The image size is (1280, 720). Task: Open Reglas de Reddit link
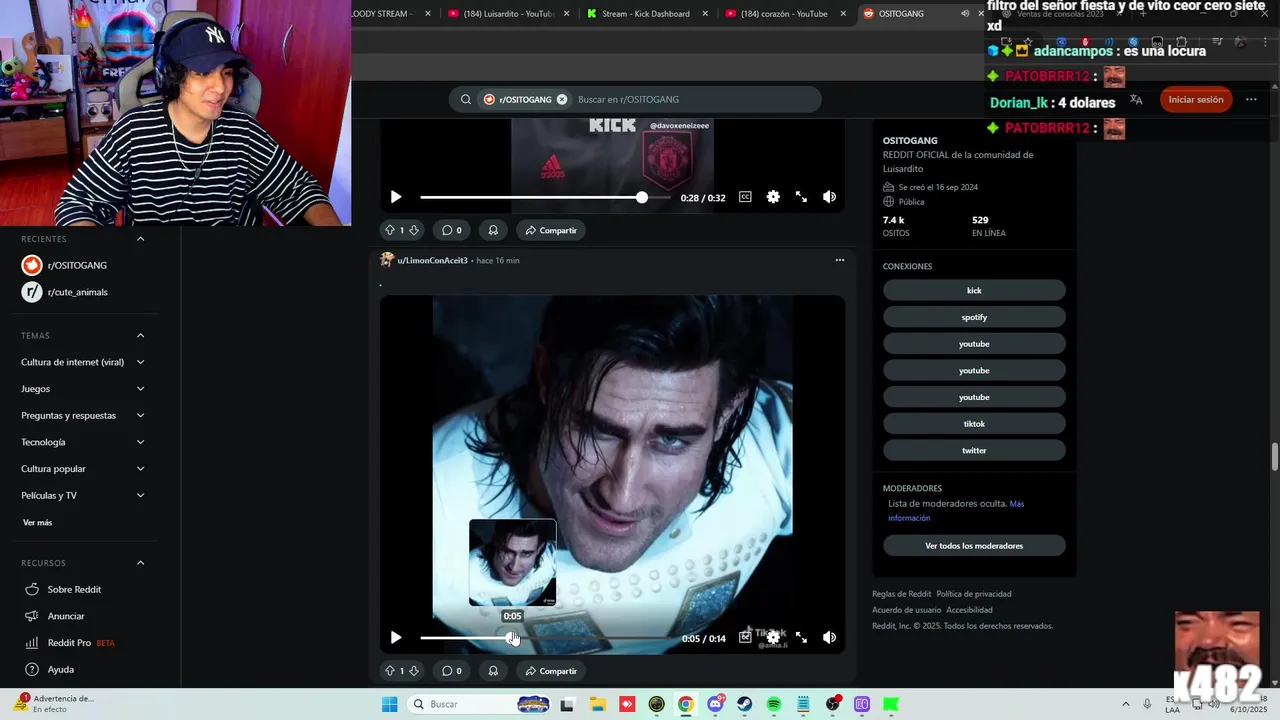[901, 594]
